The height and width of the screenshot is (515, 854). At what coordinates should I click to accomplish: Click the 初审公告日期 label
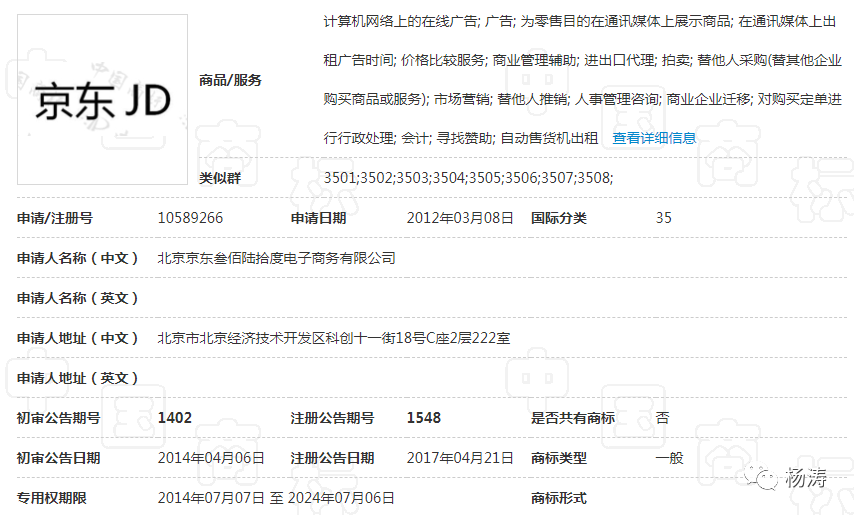(x=58, y=458)
